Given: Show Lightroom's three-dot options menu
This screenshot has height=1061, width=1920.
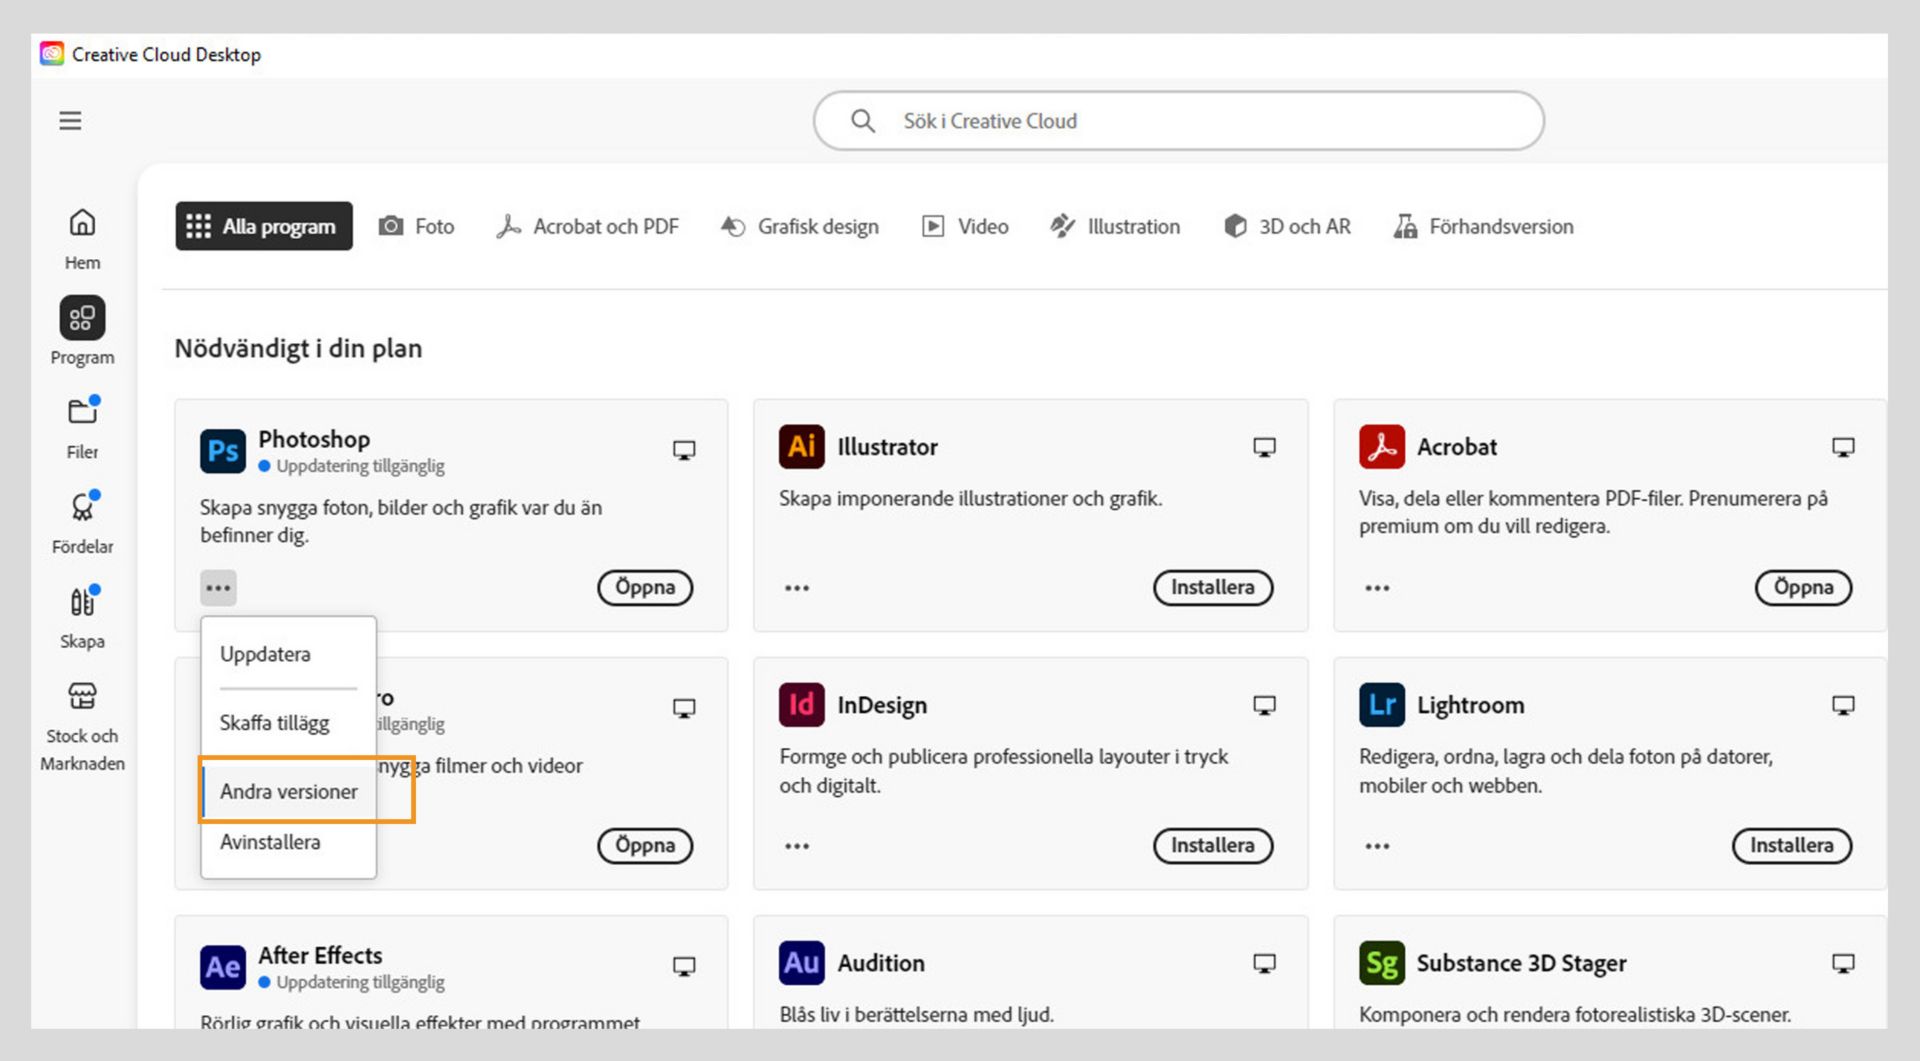Looking at the screenshot, I should tap(1377, 846).
